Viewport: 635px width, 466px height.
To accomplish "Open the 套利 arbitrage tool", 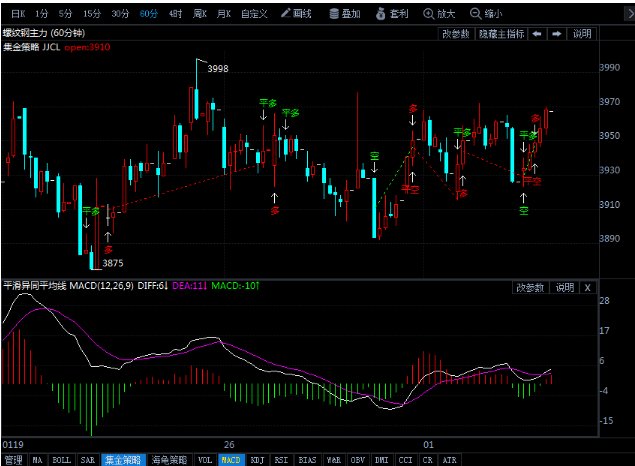I will pyautogui.click(x=393, y=14).
